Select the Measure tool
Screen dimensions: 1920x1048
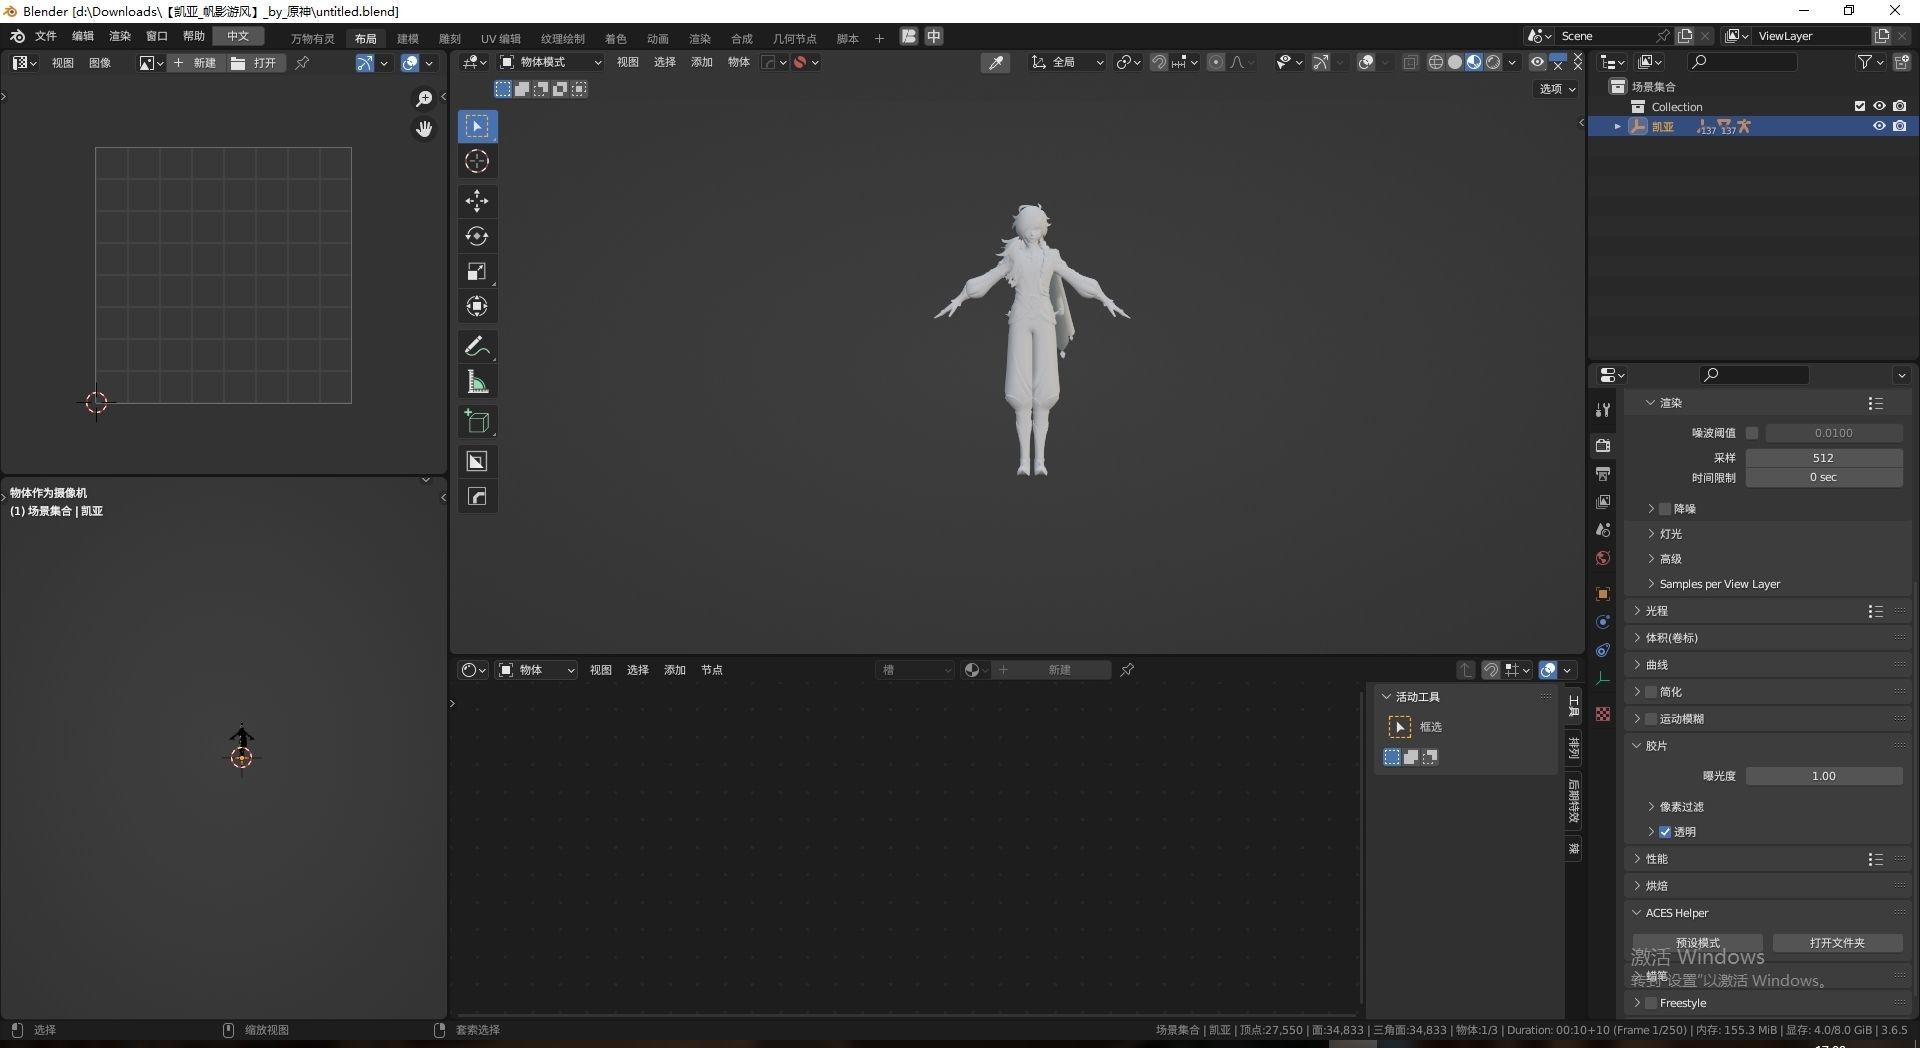click(x=477, y=381)
